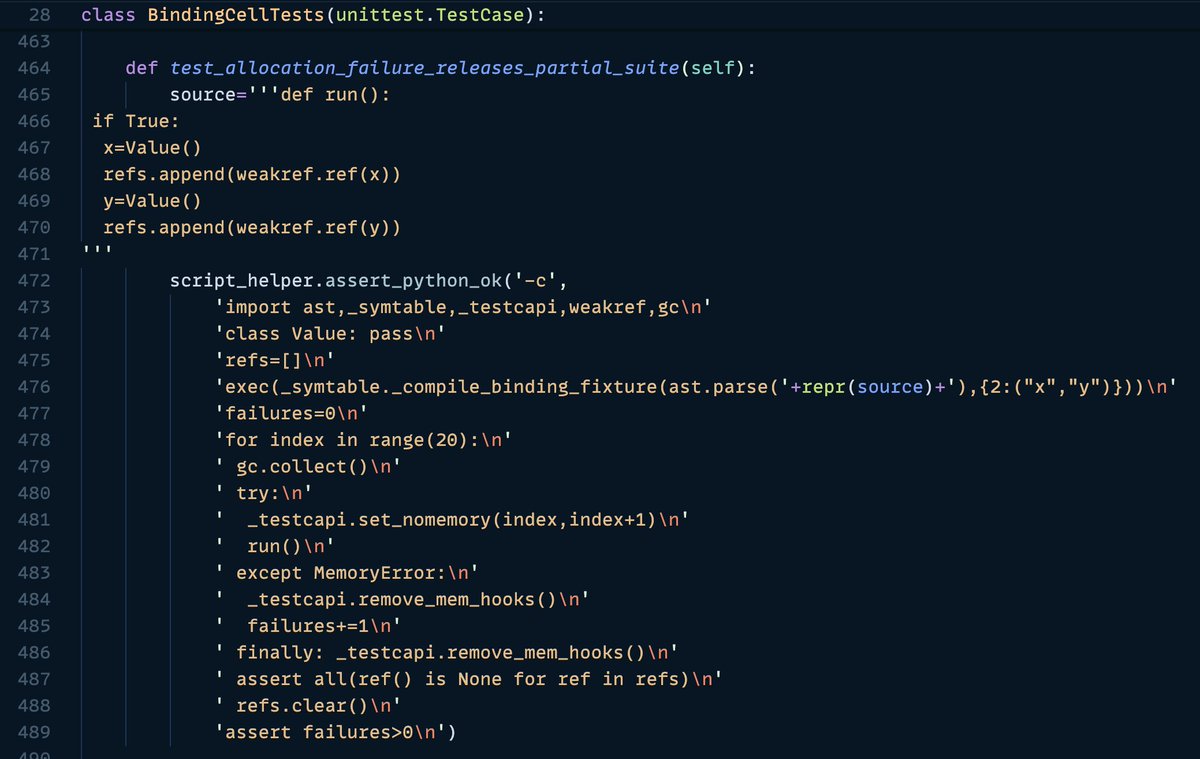
Task: Click 'for index in range(20):' string
Action: [363, 442]
